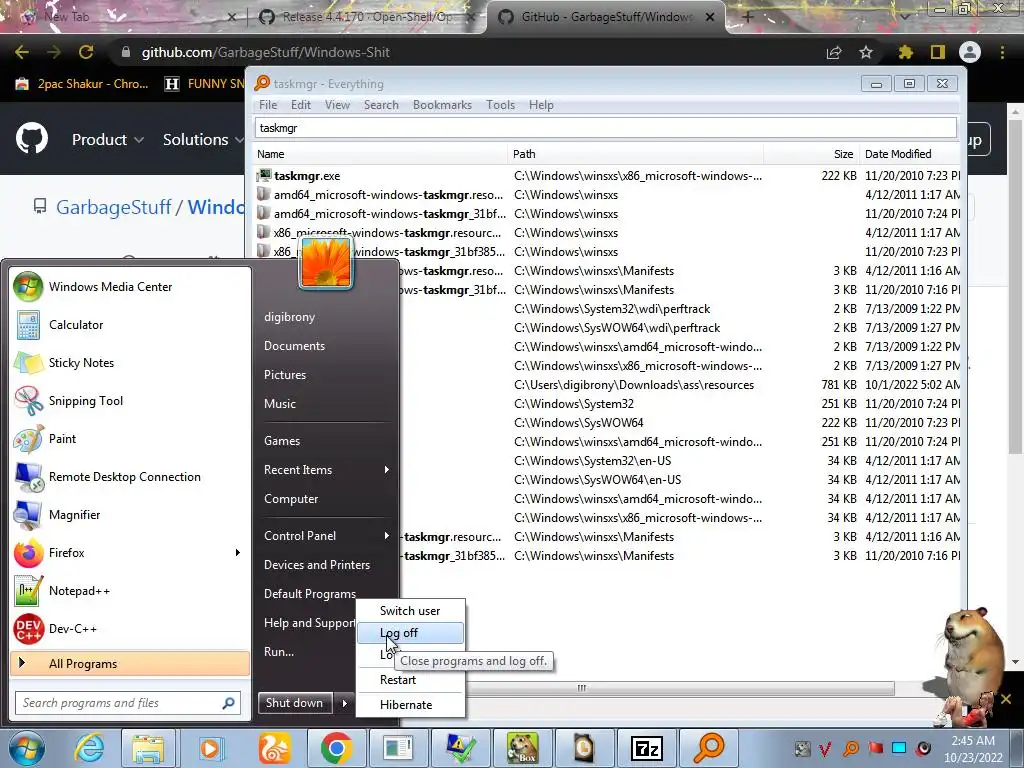Open Computer from Start menu
The image size is (1024, 768).
[x=291, y=499]
